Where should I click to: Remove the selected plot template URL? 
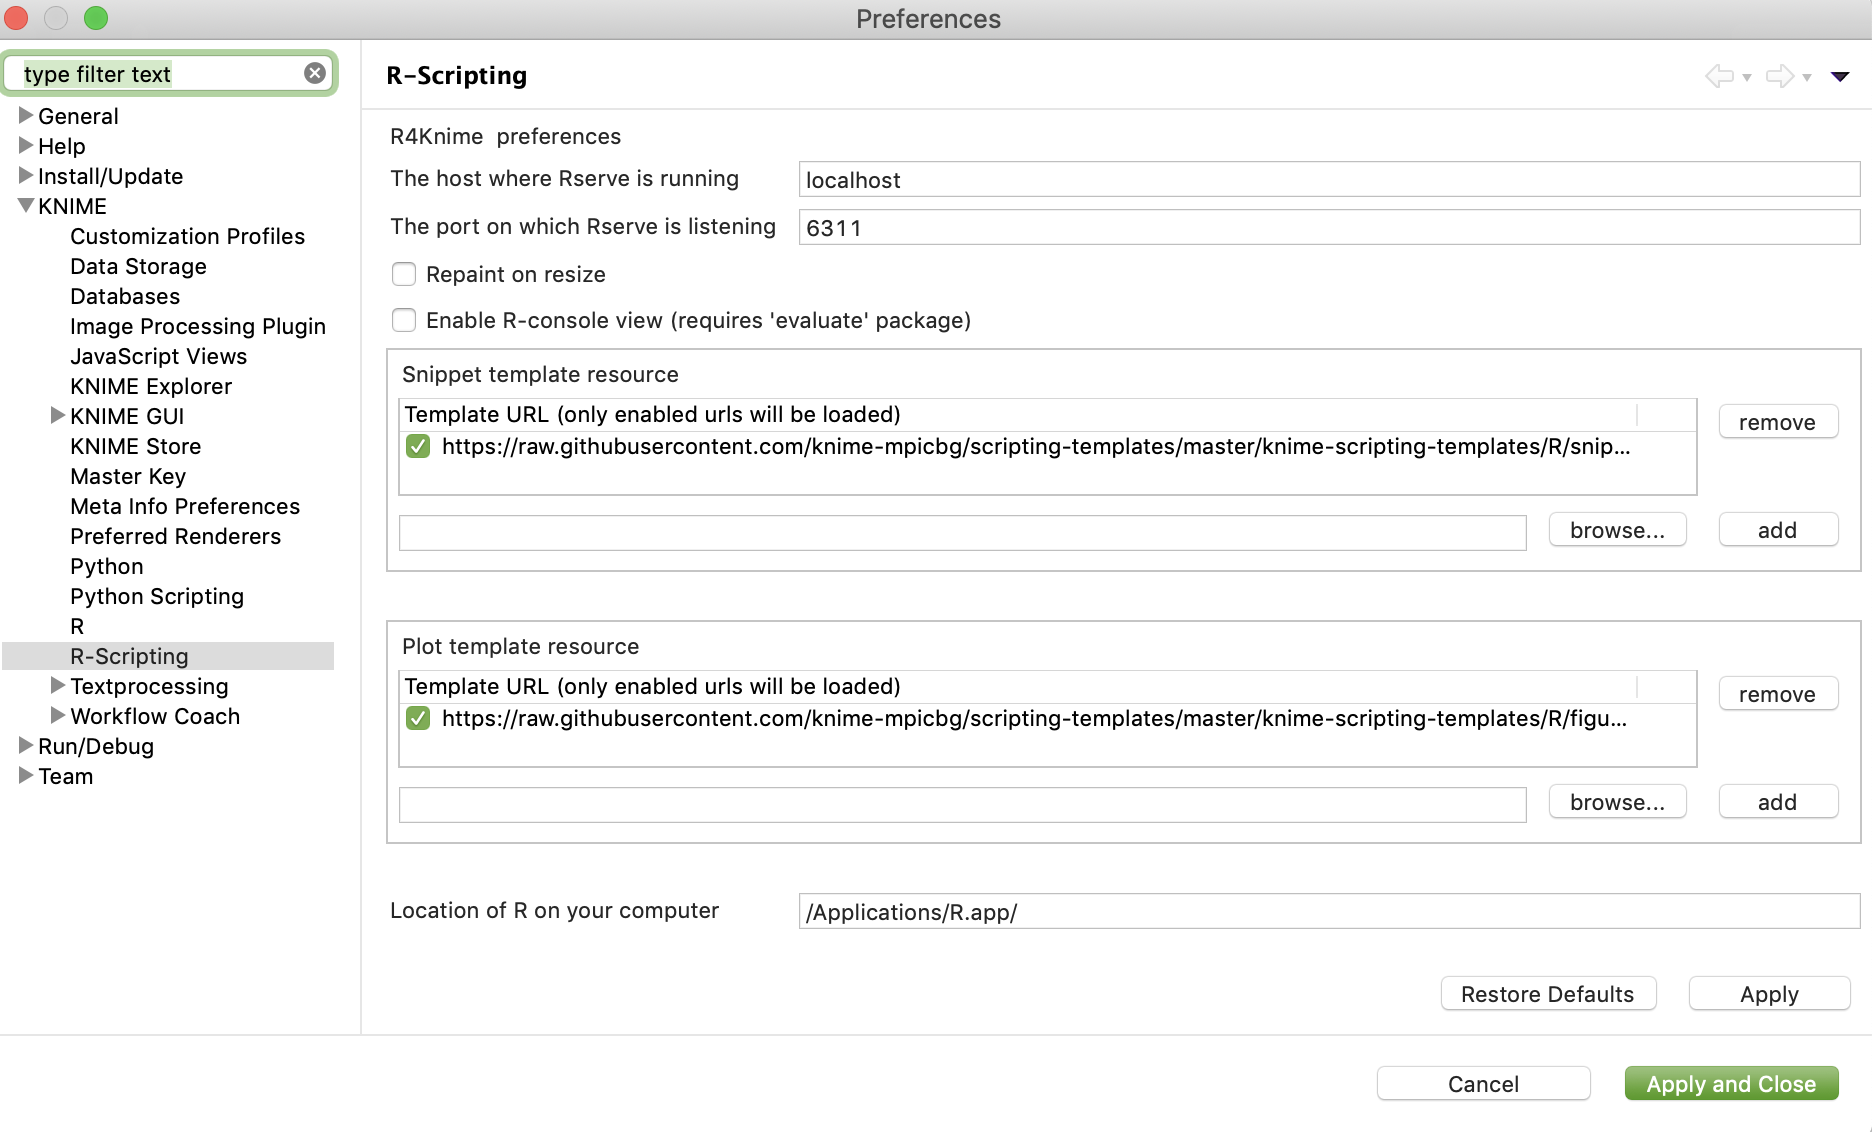[1778, 694]
